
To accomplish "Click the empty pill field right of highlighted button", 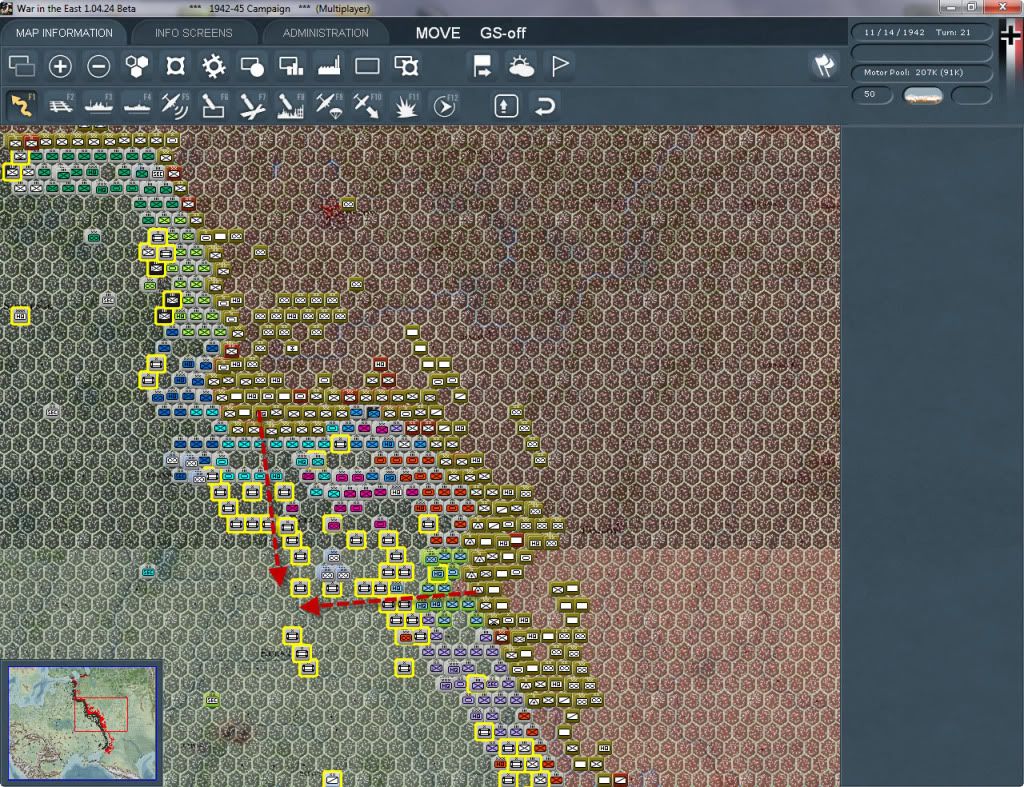I will click(971, 96).
